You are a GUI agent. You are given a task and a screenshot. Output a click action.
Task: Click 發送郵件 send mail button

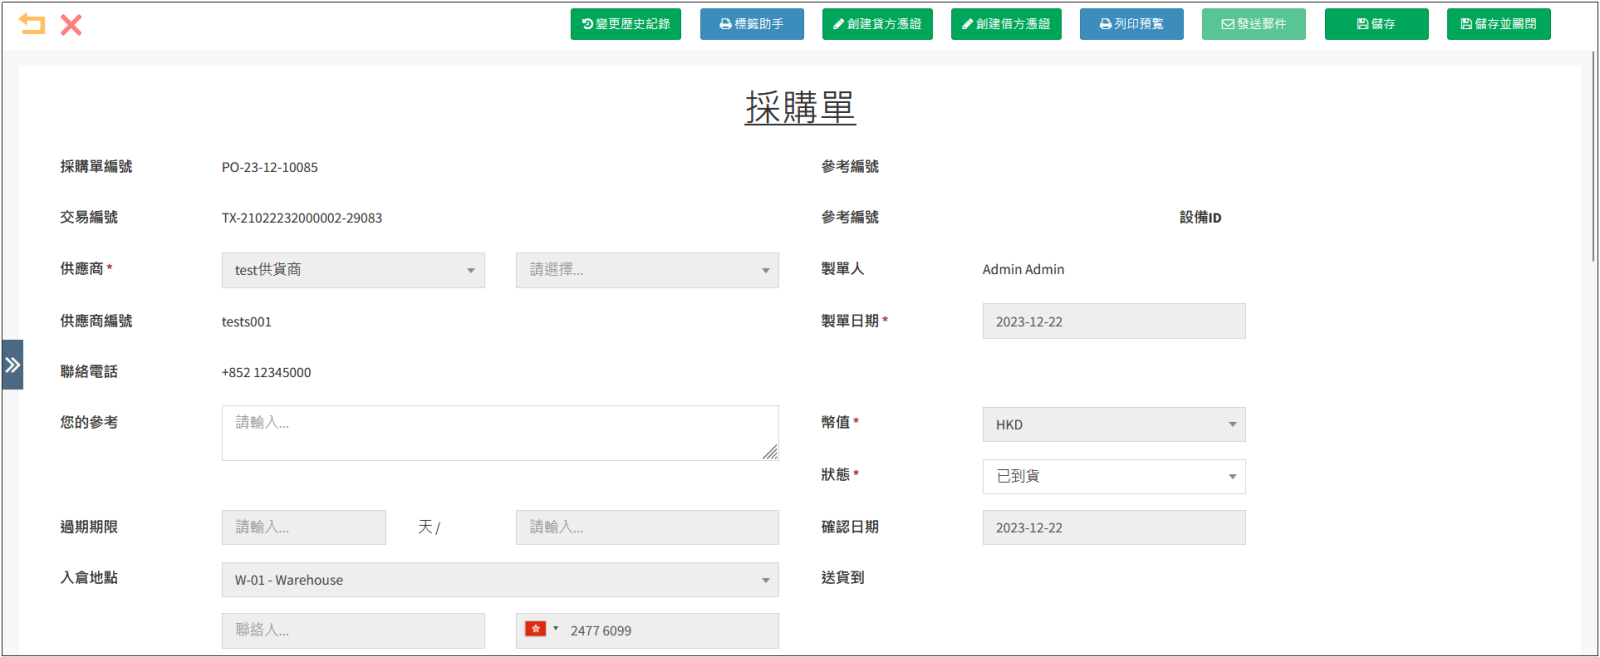click(x=1253, y=24)
